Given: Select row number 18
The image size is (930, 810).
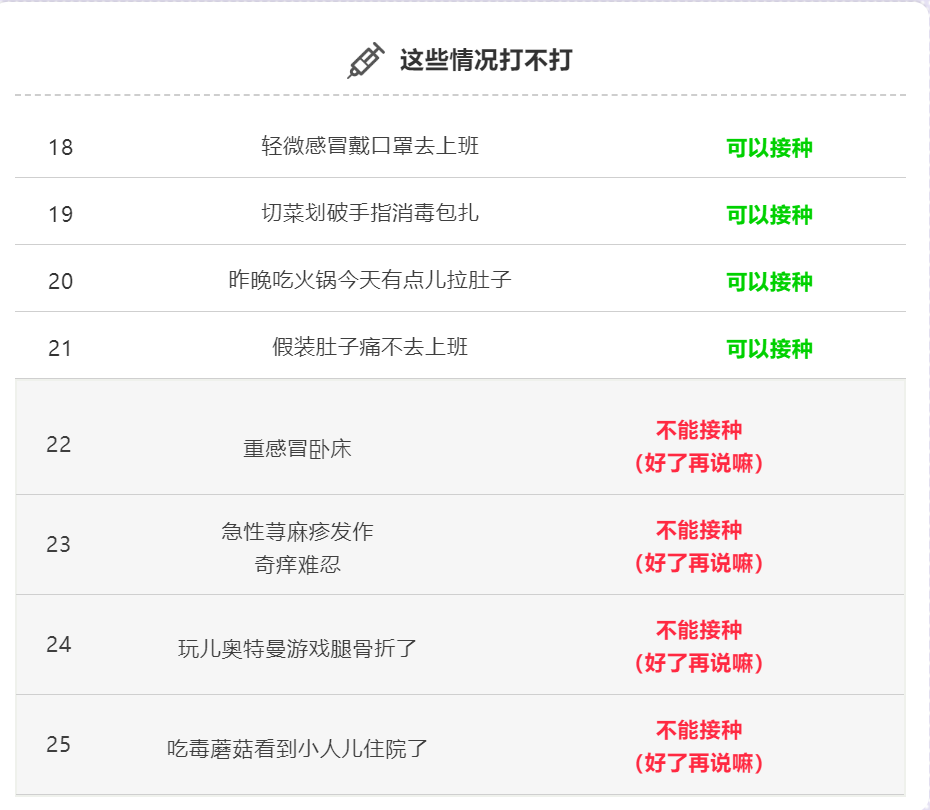Looking at the screenshot, I should pos(61,147).
